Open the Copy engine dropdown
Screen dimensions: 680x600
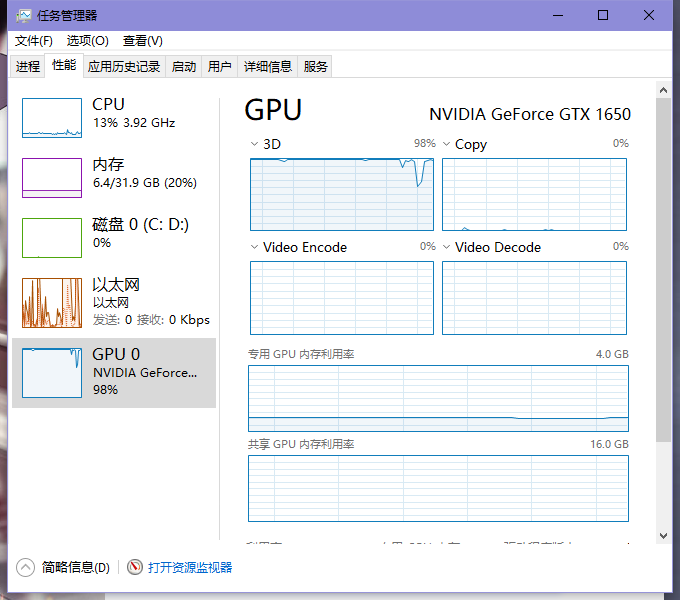coord(447,144)
